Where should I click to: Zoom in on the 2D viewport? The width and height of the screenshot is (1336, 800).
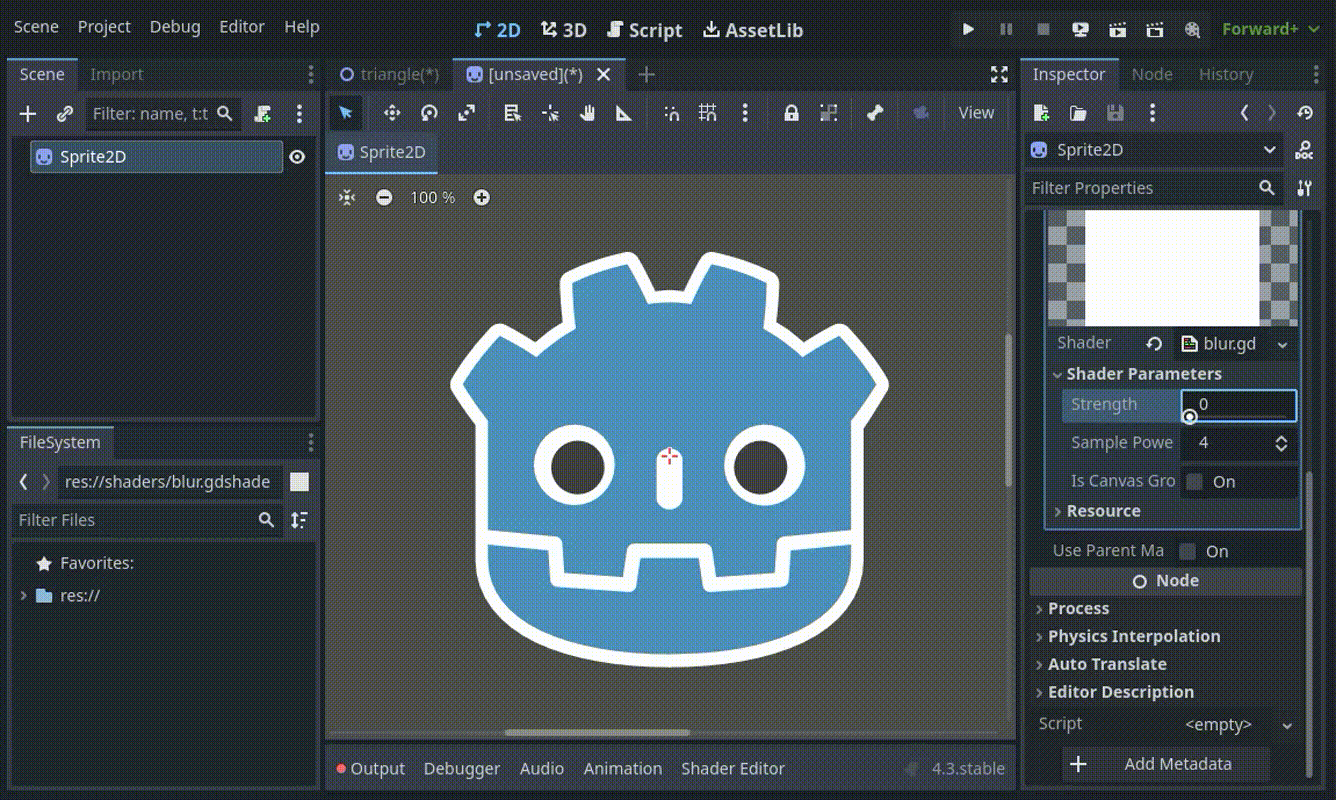481,198
